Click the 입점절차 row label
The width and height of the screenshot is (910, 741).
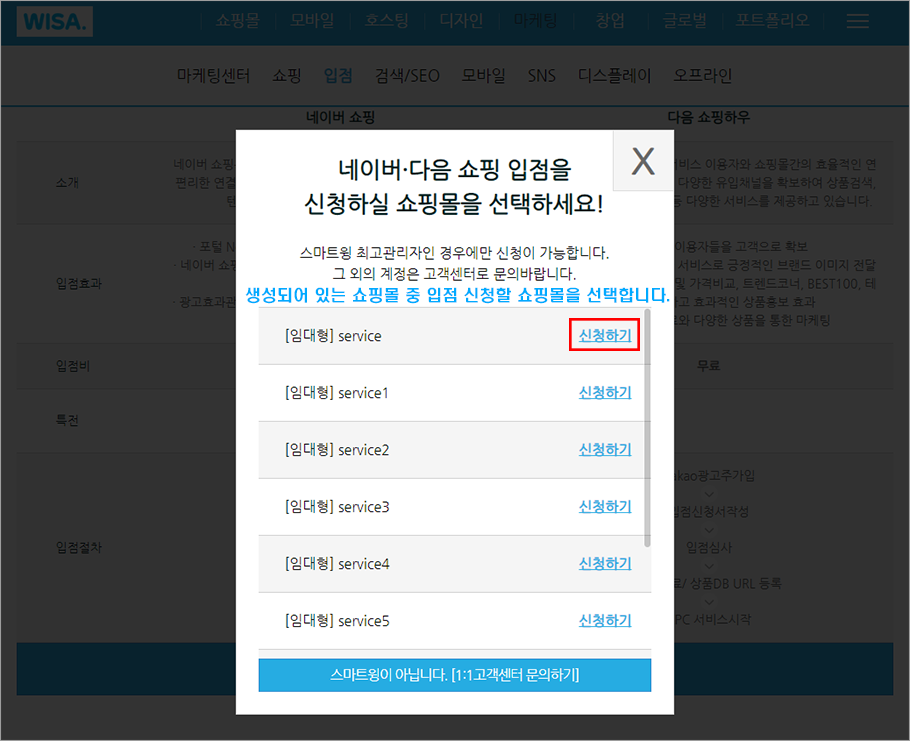click(79, 547)
